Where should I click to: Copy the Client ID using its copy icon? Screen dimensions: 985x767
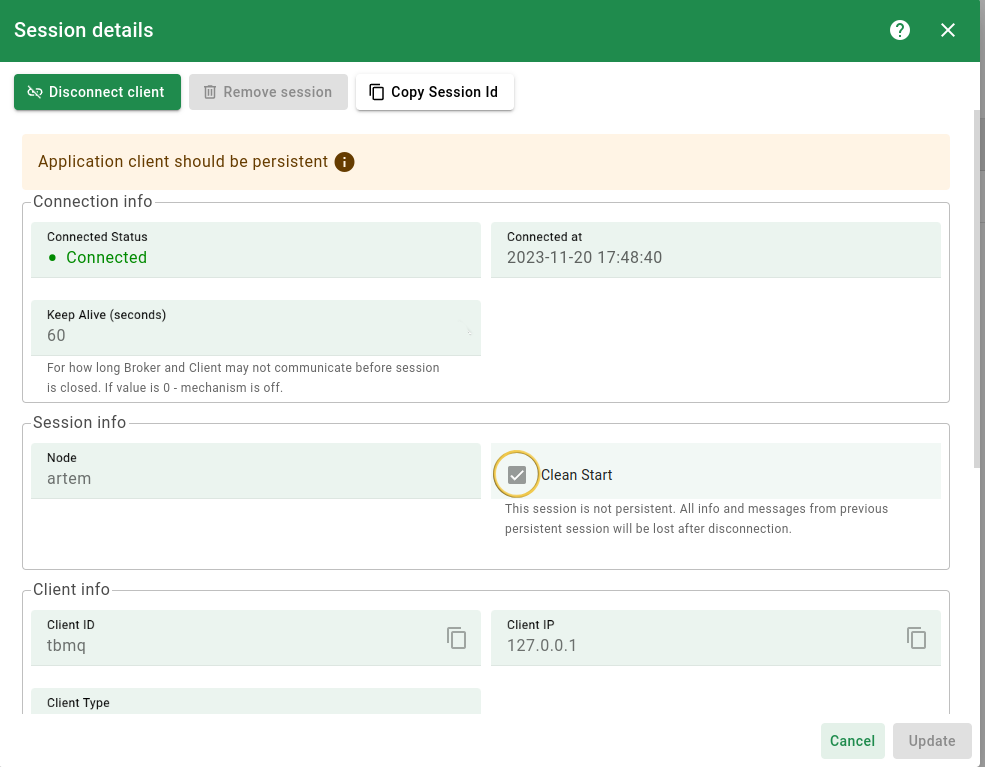tap(457, 638)
